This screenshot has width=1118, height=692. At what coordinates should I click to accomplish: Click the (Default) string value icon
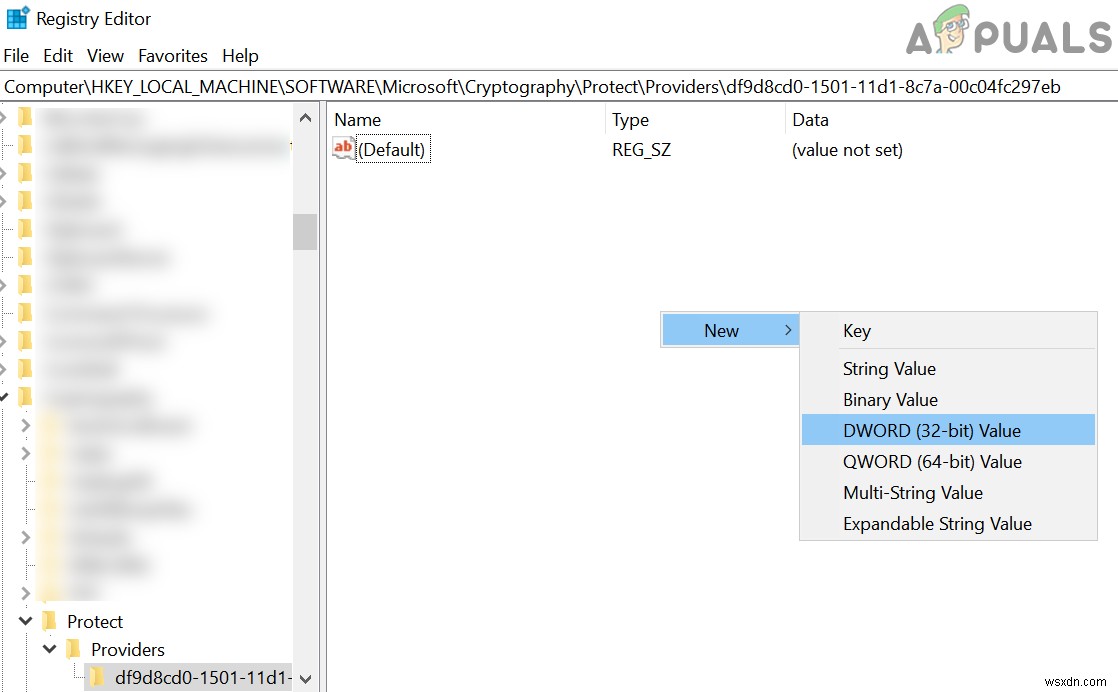tap(343, 148)
